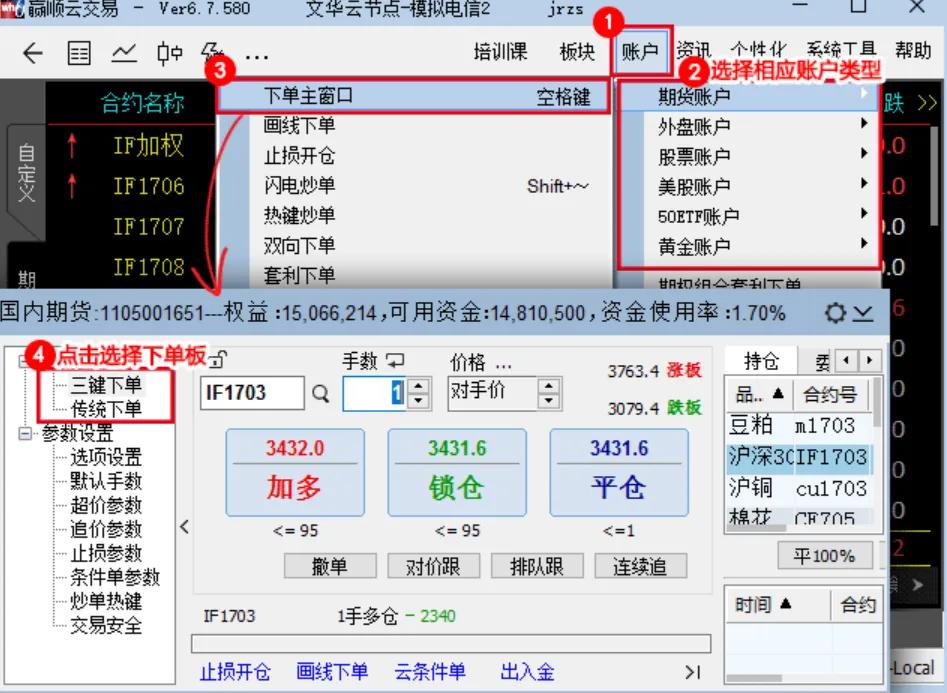
Task: Click the IF1703 contract input field
Action: 251,392
